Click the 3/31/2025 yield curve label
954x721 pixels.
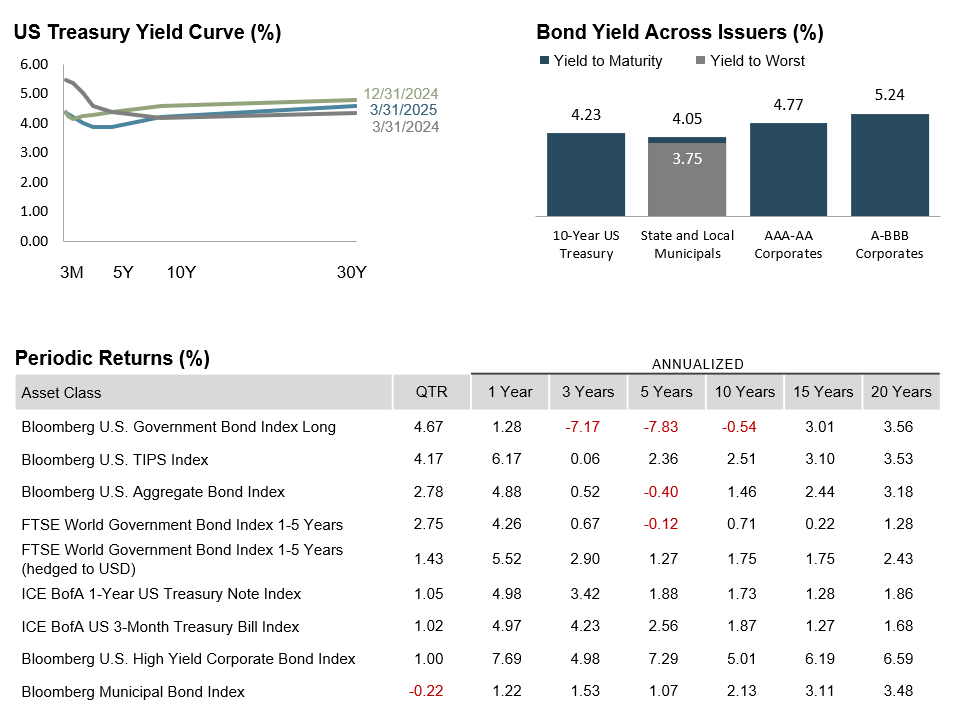point(403,110)
